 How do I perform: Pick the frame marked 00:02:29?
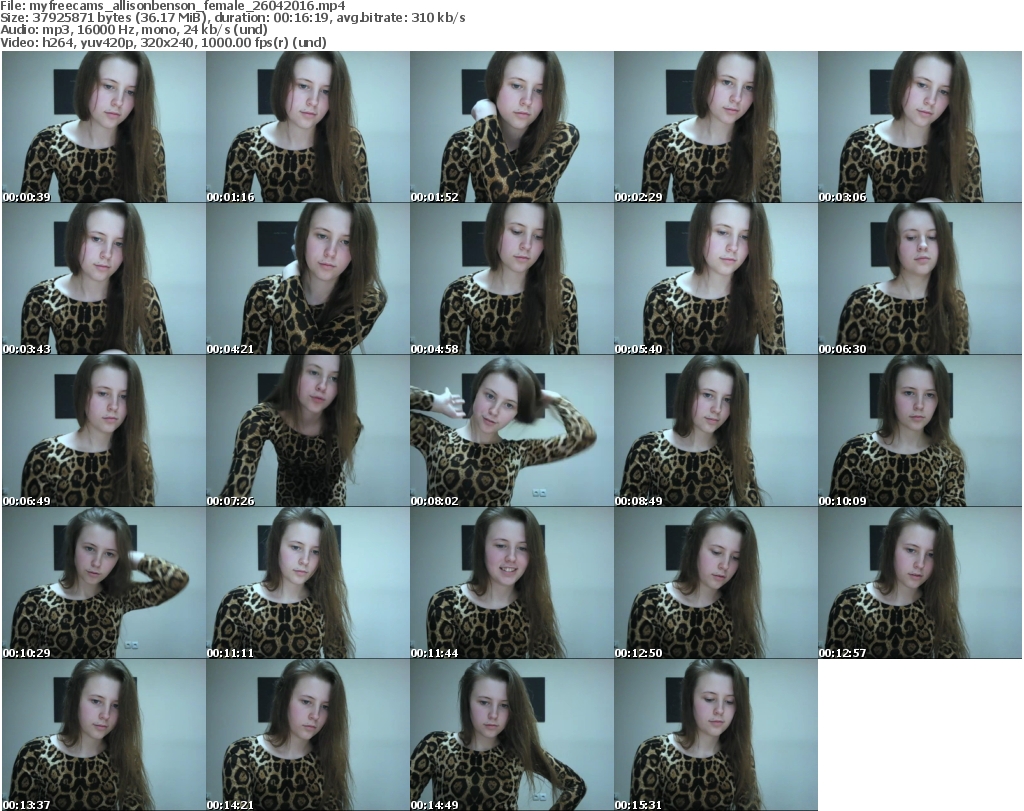[x=716, y=127]
